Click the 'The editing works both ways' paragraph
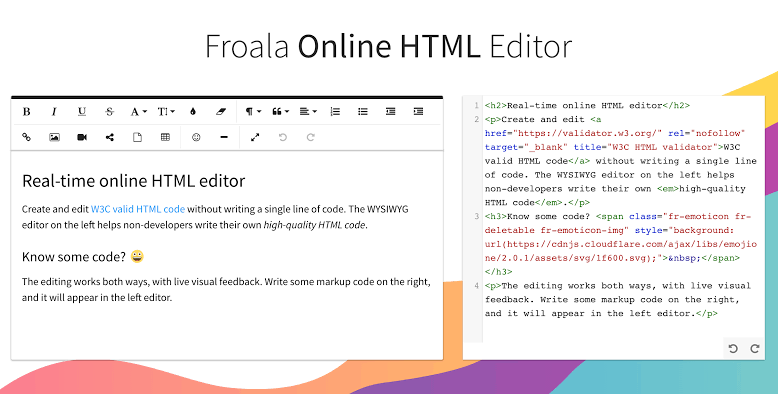The height and width of the screenshot is (394, 778). pyautogui.click(x=226, y=290)
